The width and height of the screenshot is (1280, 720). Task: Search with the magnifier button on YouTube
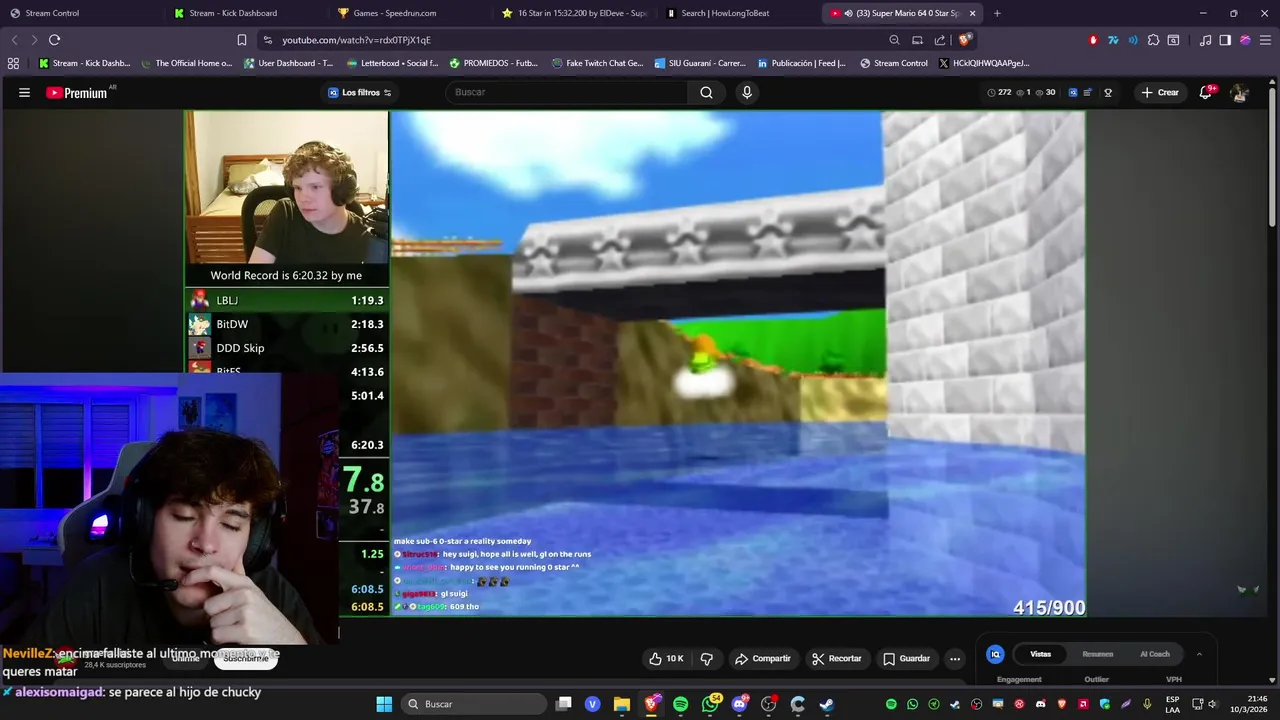(x=706, y=92)
